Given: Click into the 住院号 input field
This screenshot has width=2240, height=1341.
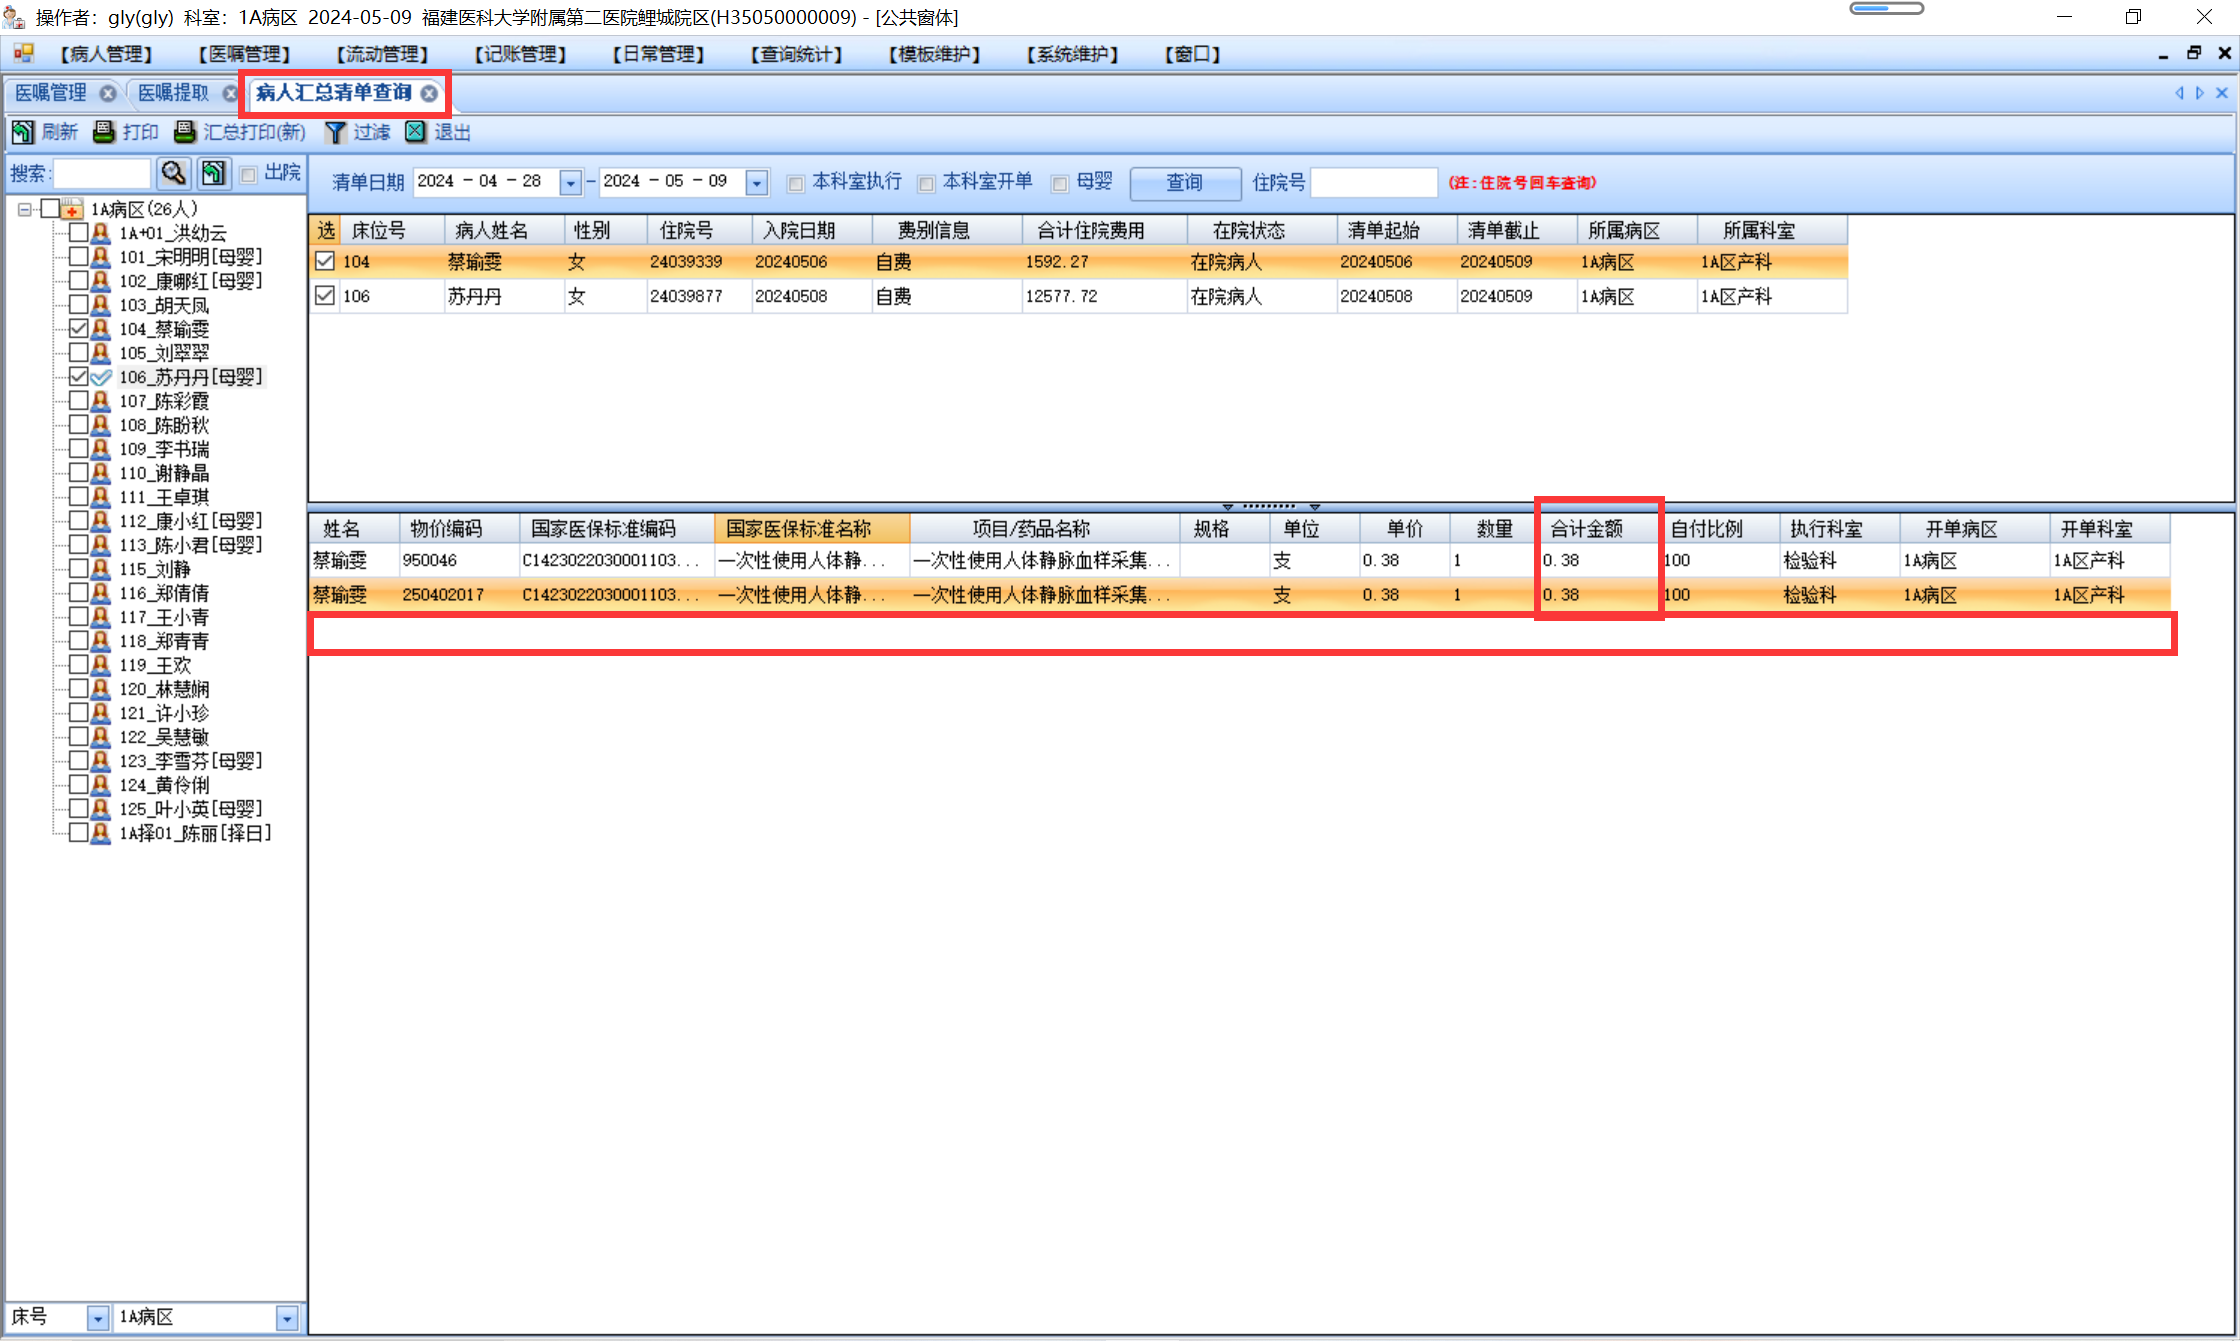Looking at the screenshot, I should click(x=1373, y=183).
